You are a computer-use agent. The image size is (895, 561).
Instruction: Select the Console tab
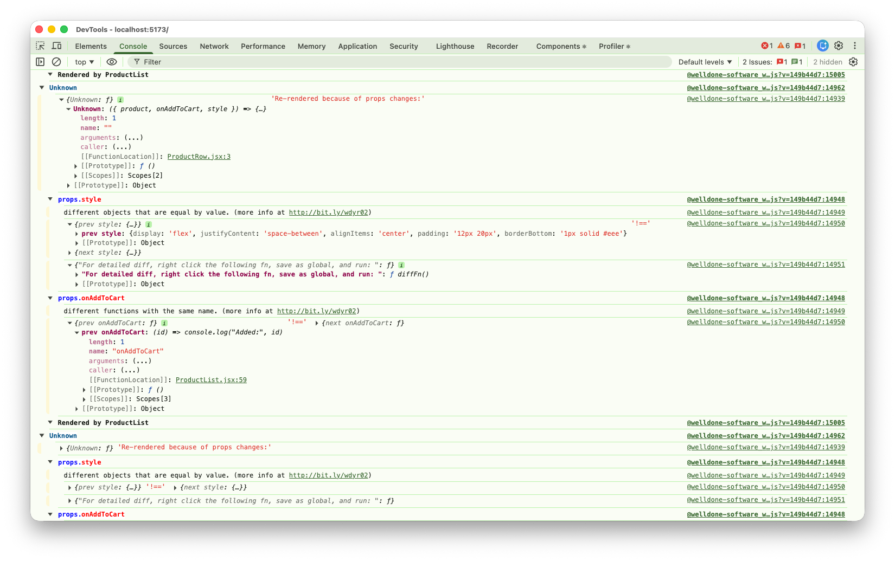coord(133,46)
